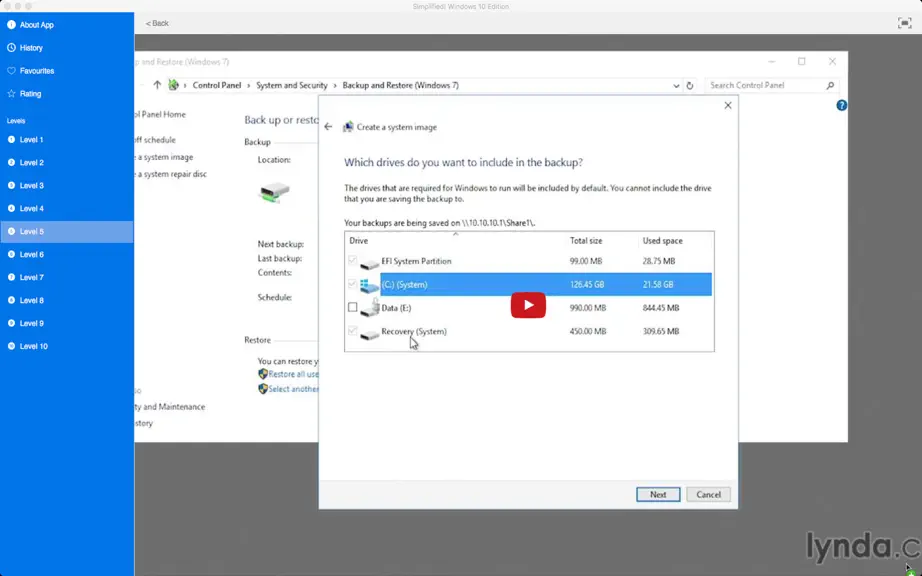Sort by the Total size column header

point(586,240)
